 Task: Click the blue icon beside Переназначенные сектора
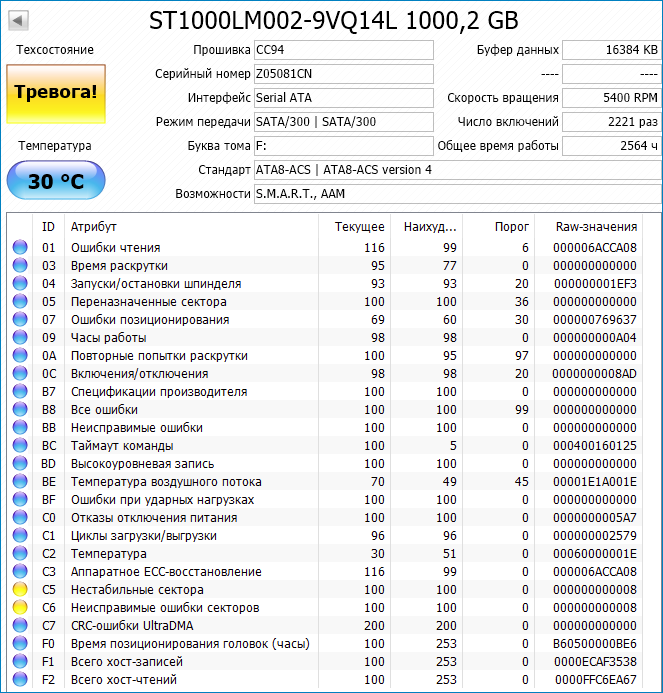(x=20, y=302)
